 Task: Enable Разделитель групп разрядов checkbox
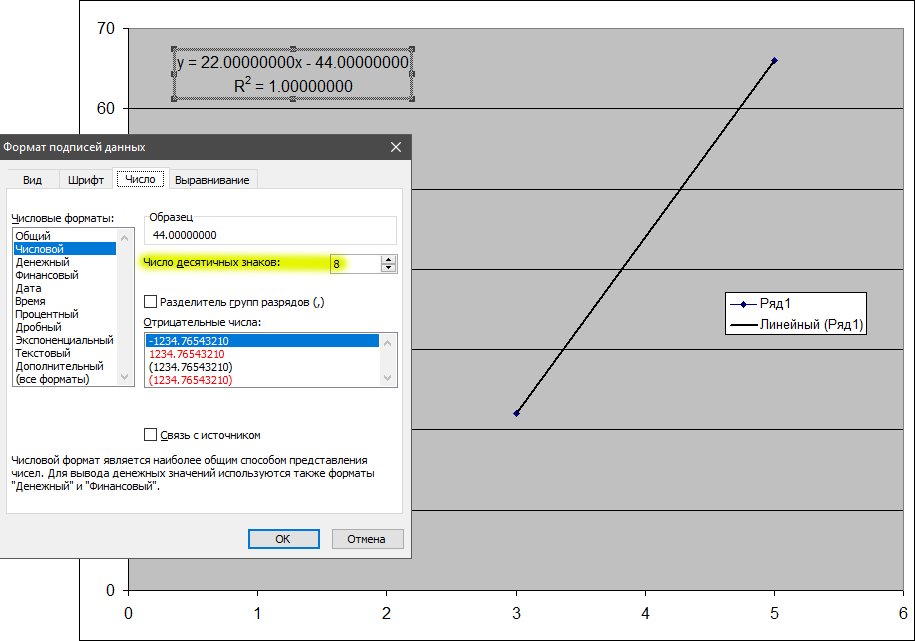[x=151, y=301]
